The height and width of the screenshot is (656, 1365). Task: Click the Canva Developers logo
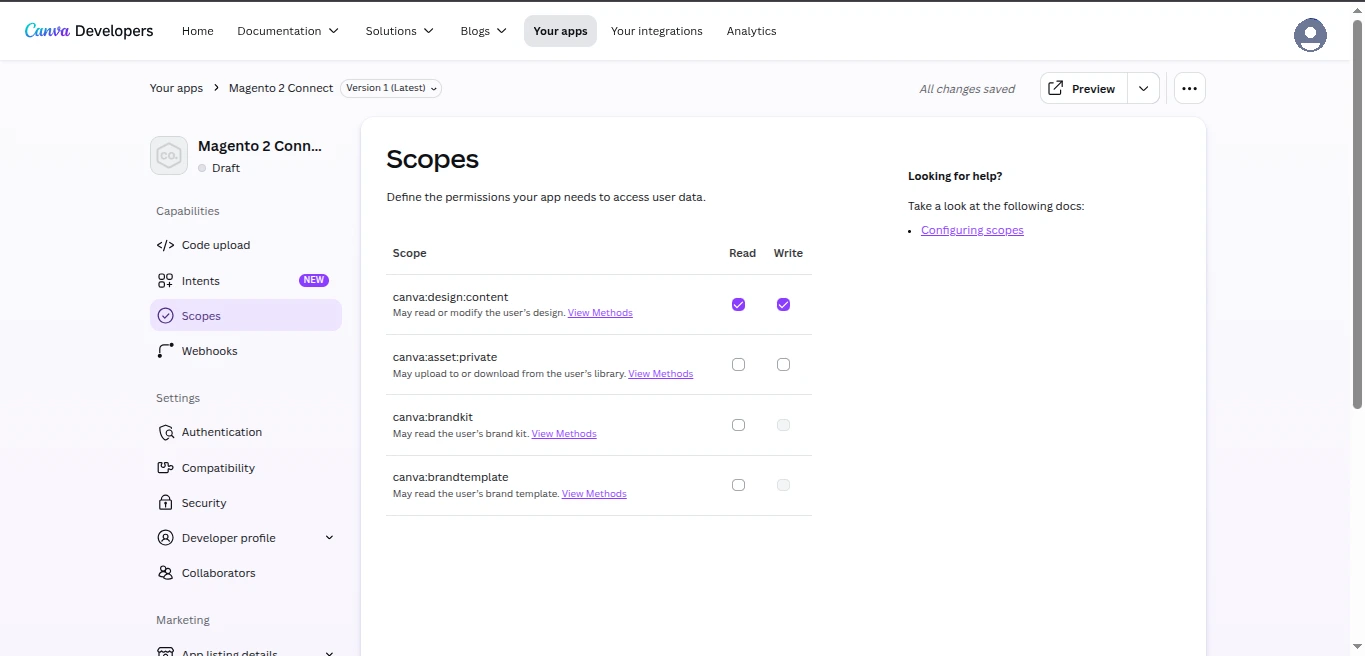(x=89, y=31)
